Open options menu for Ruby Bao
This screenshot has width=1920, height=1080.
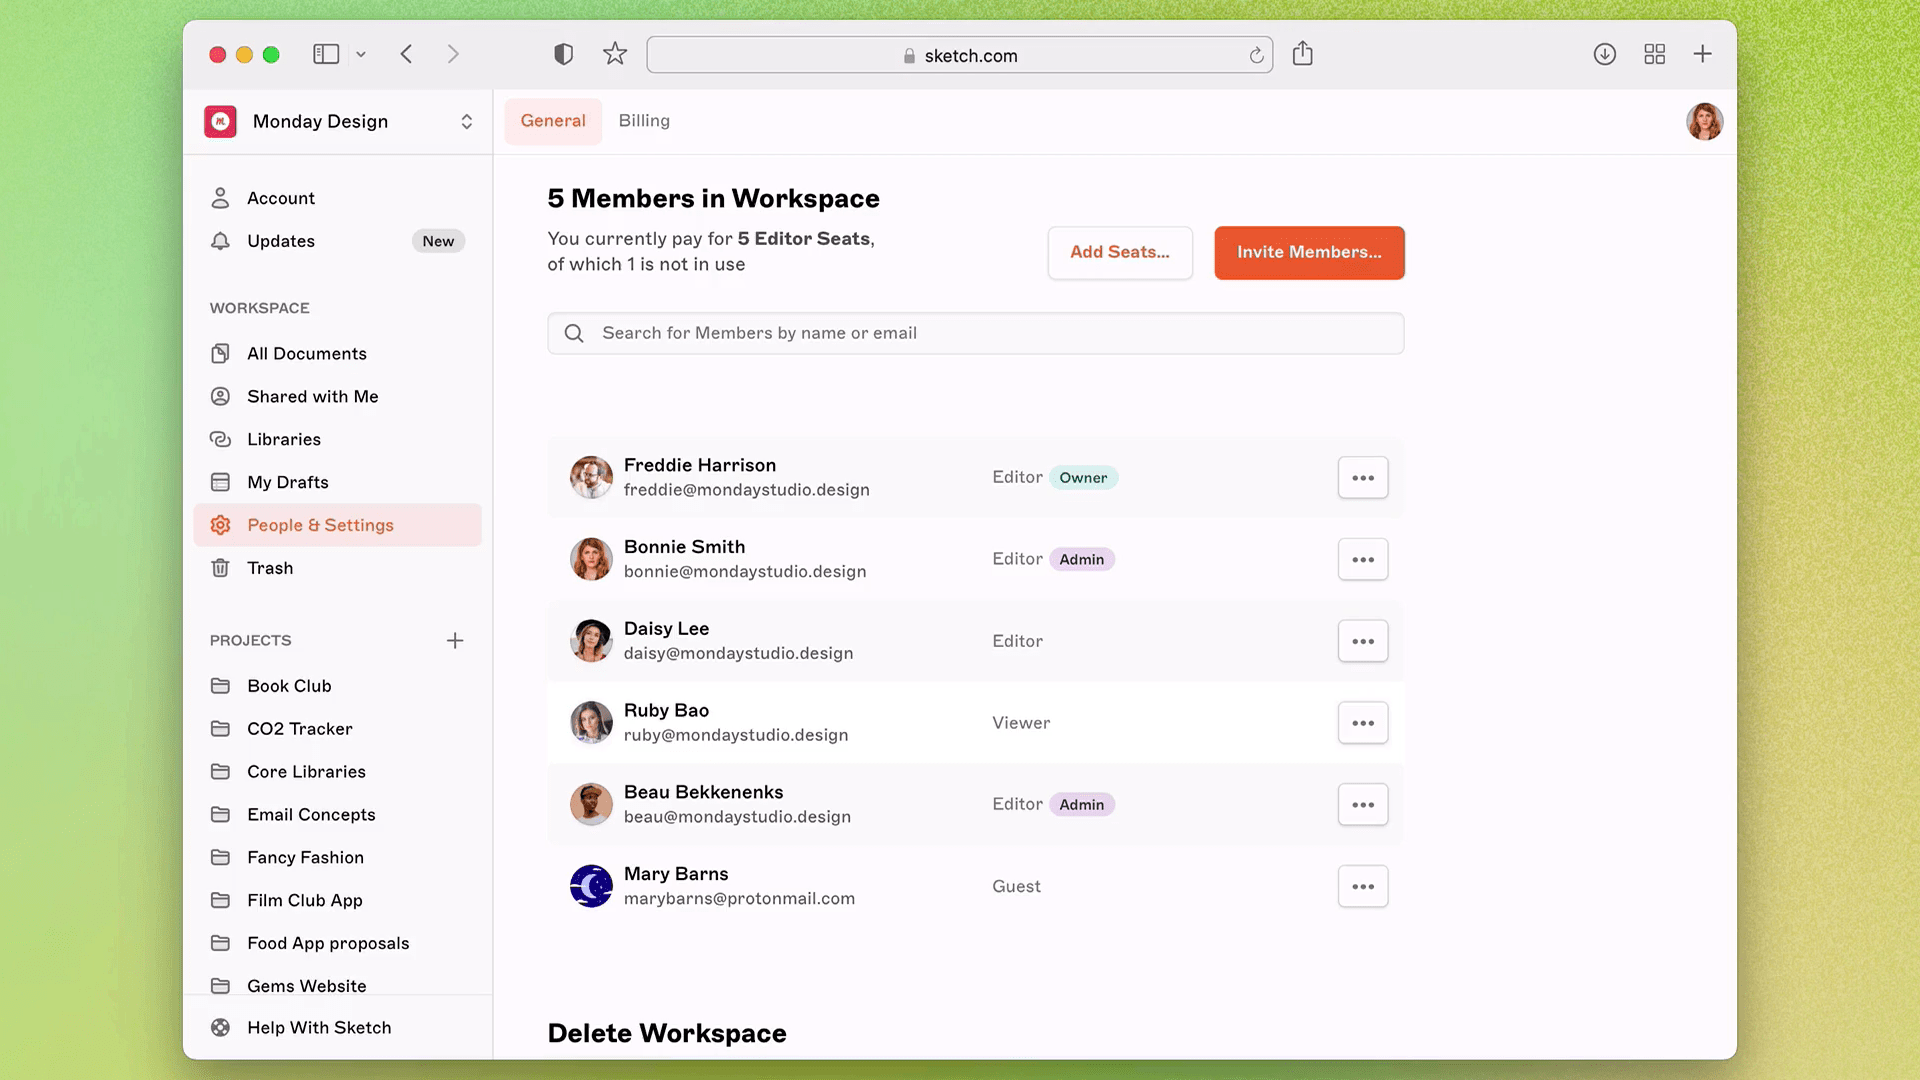[x=1362, y=723]
